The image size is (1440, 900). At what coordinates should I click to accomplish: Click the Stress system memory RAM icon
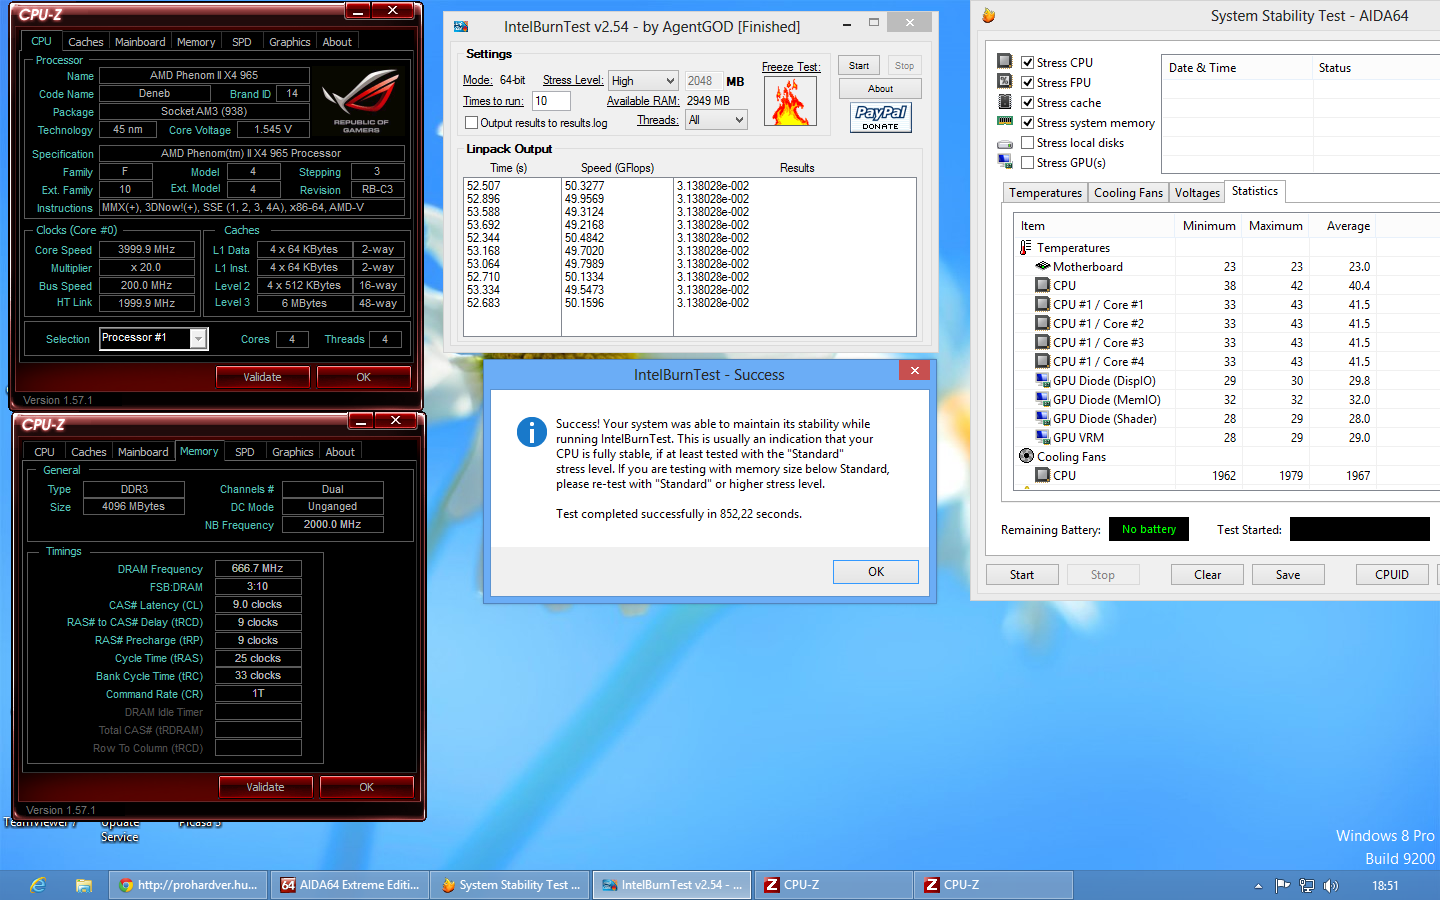coord(1005,121)
